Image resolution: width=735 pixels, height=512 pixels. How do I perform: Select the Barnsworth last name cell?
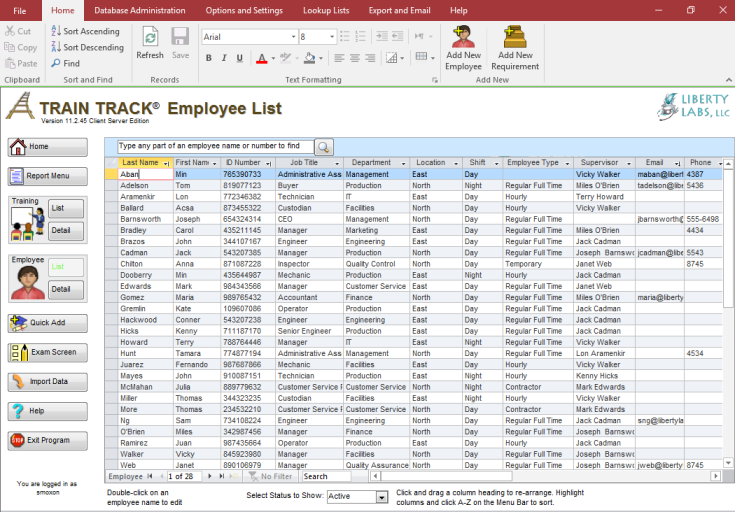click(145, 219)
